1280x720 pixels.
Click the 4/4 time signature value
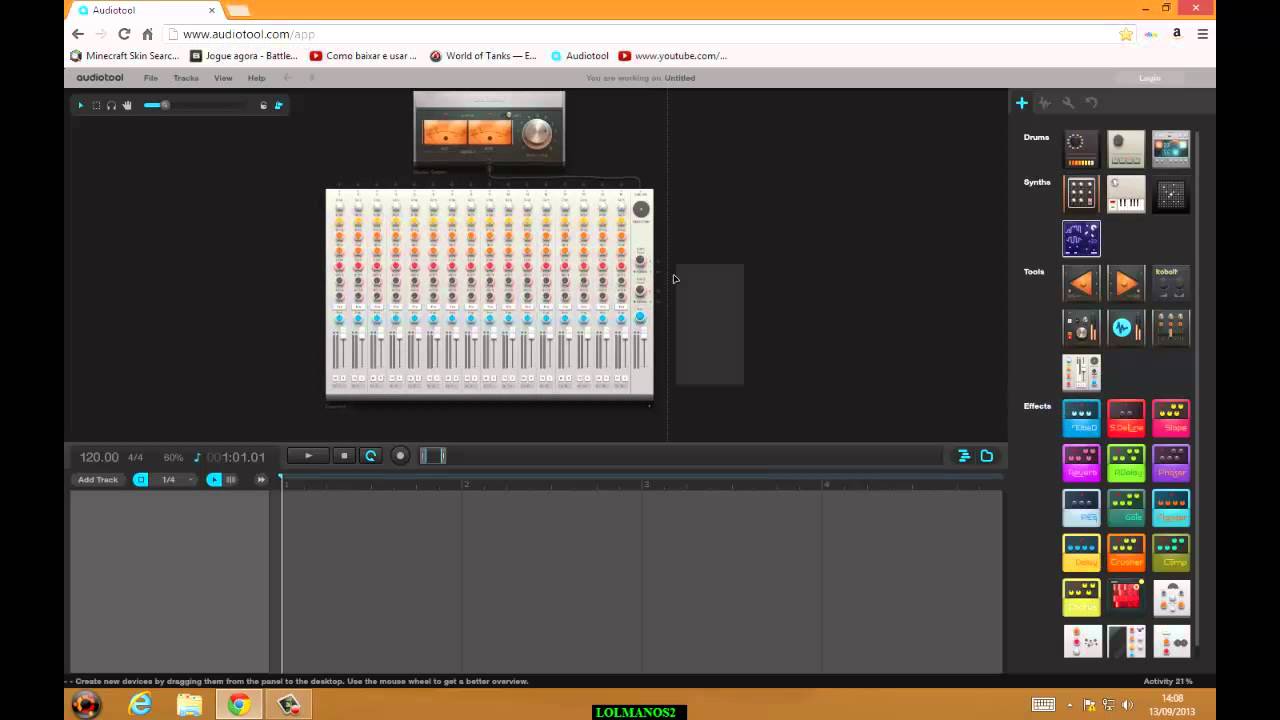135,458
